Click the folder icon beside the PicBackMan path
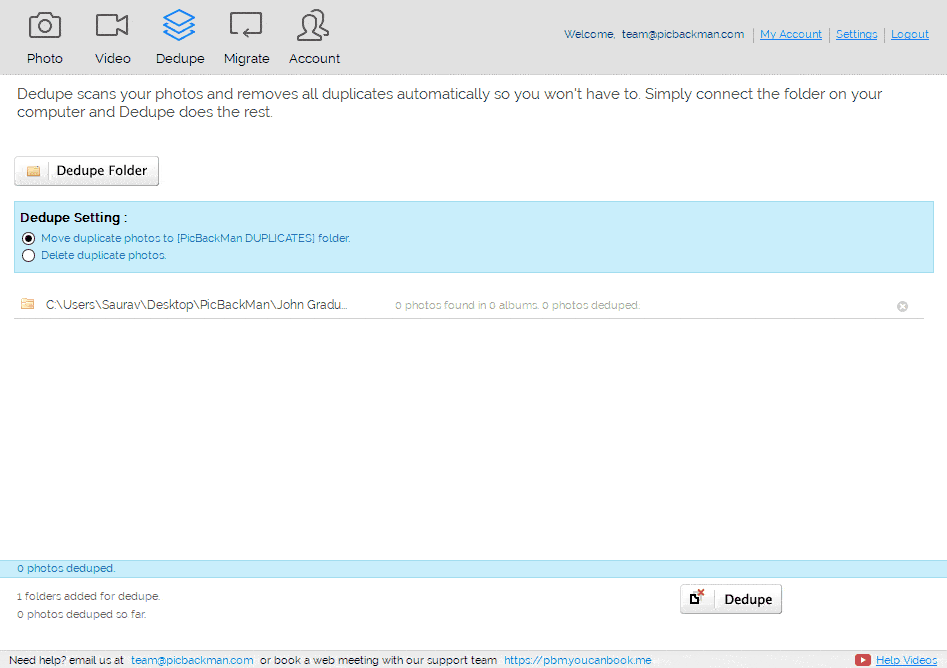The height and width of the screenshot is (668, 947). tap(27, 304)
